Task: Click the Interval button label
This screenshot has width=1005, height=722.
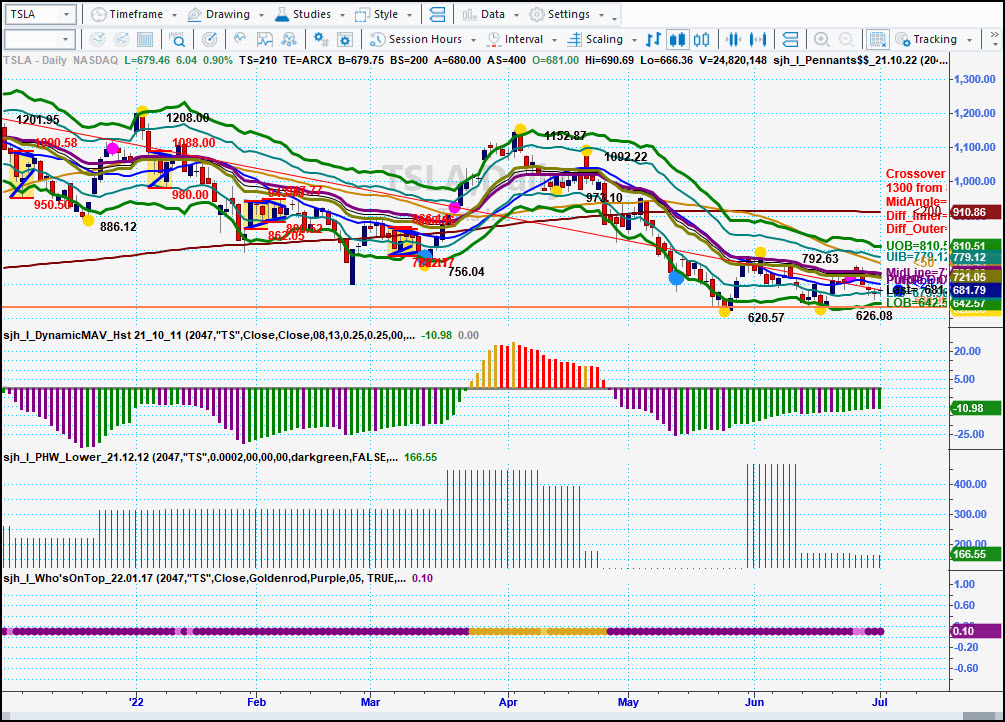Action: (524, 39)
